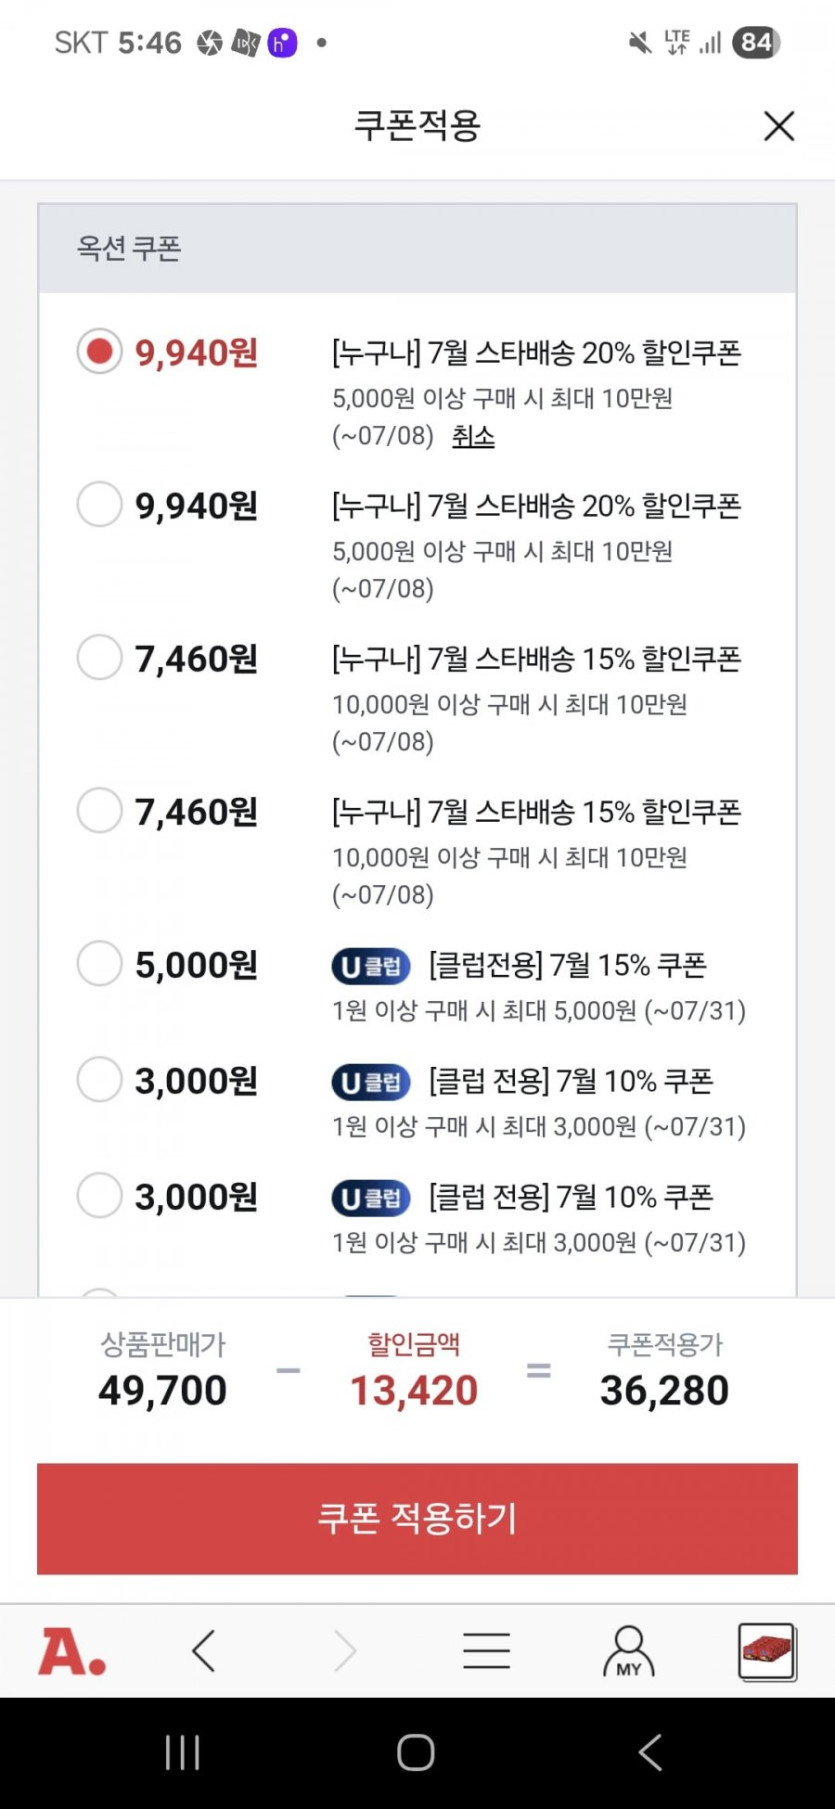The width and height of the screenshot is (835, 1809).
Task: Tap the U클럽 badge on 15% coupon
Action: pos(371,966)
